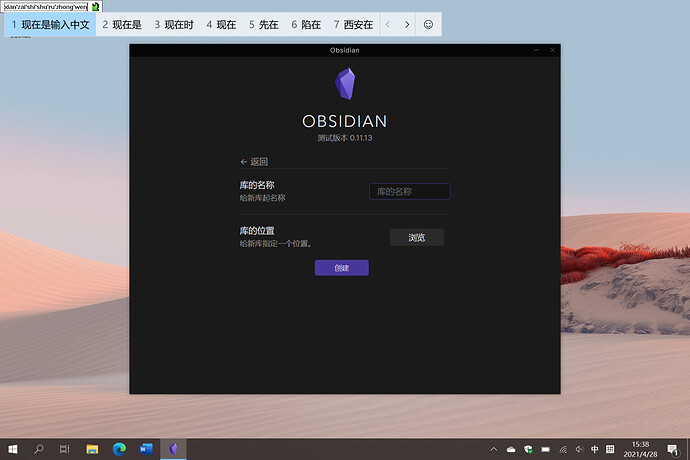Expand hidden system tray icons
Screen dimensions: 690x460
494,449
